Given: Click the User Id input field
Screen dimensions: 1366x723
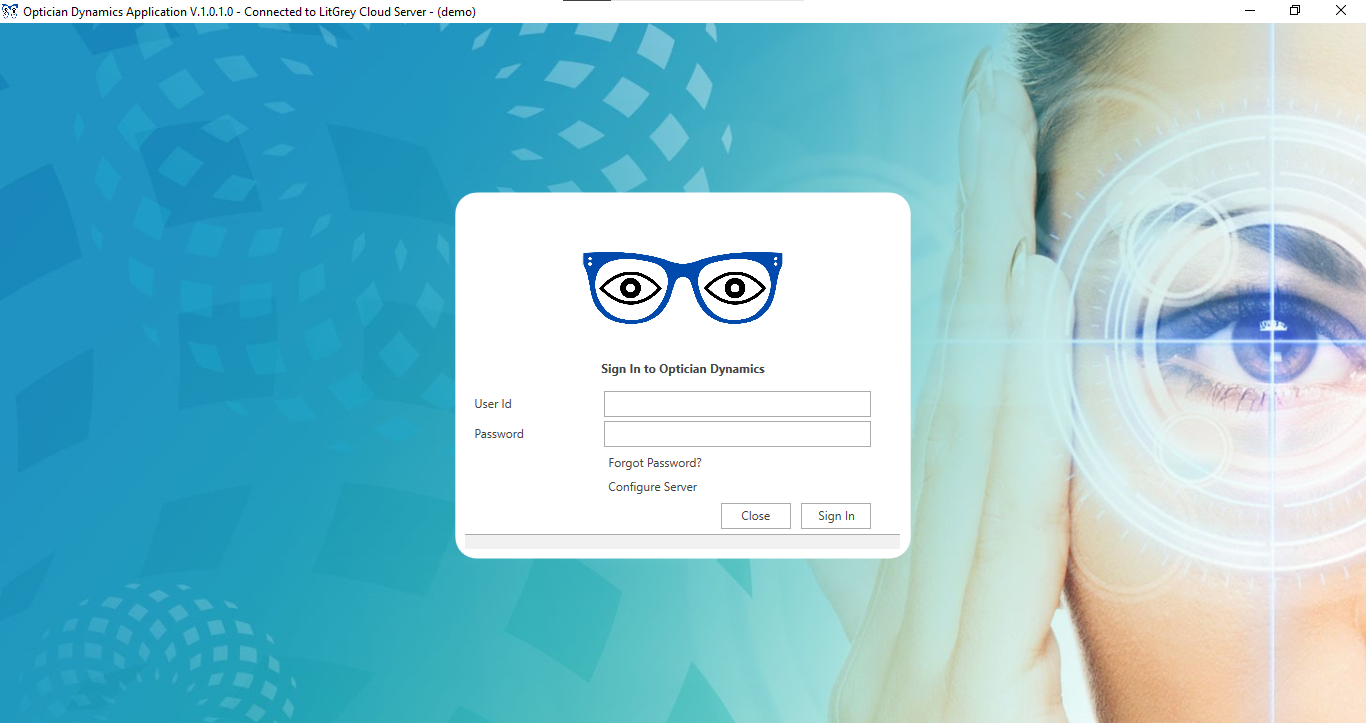Looking at the screenshot, I should [x=737, y=404].
